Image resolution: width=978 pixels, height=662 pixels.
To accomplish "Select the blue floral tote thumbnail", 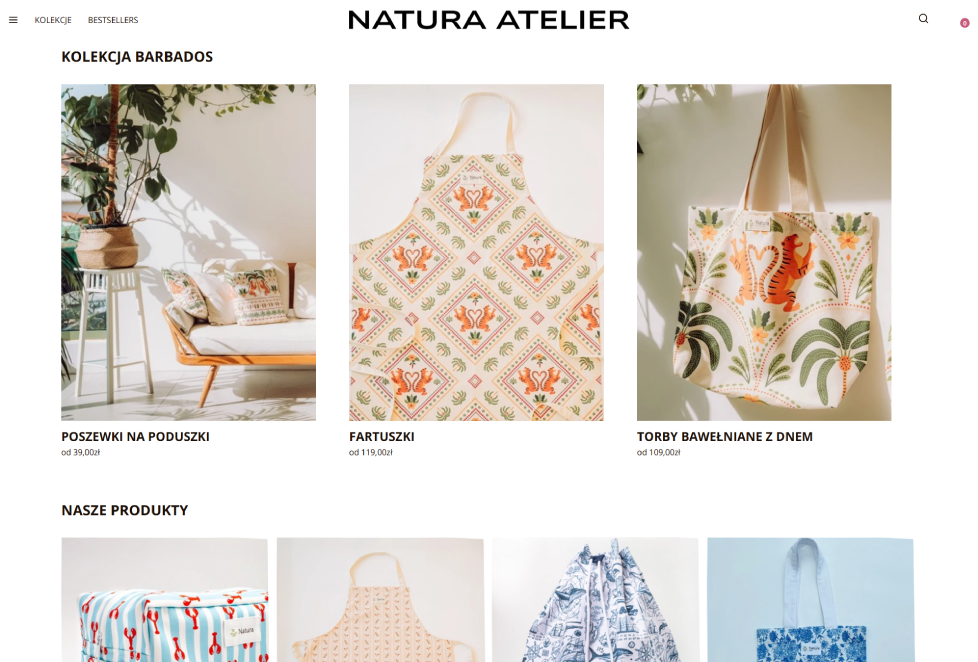I will click(810, 600).
